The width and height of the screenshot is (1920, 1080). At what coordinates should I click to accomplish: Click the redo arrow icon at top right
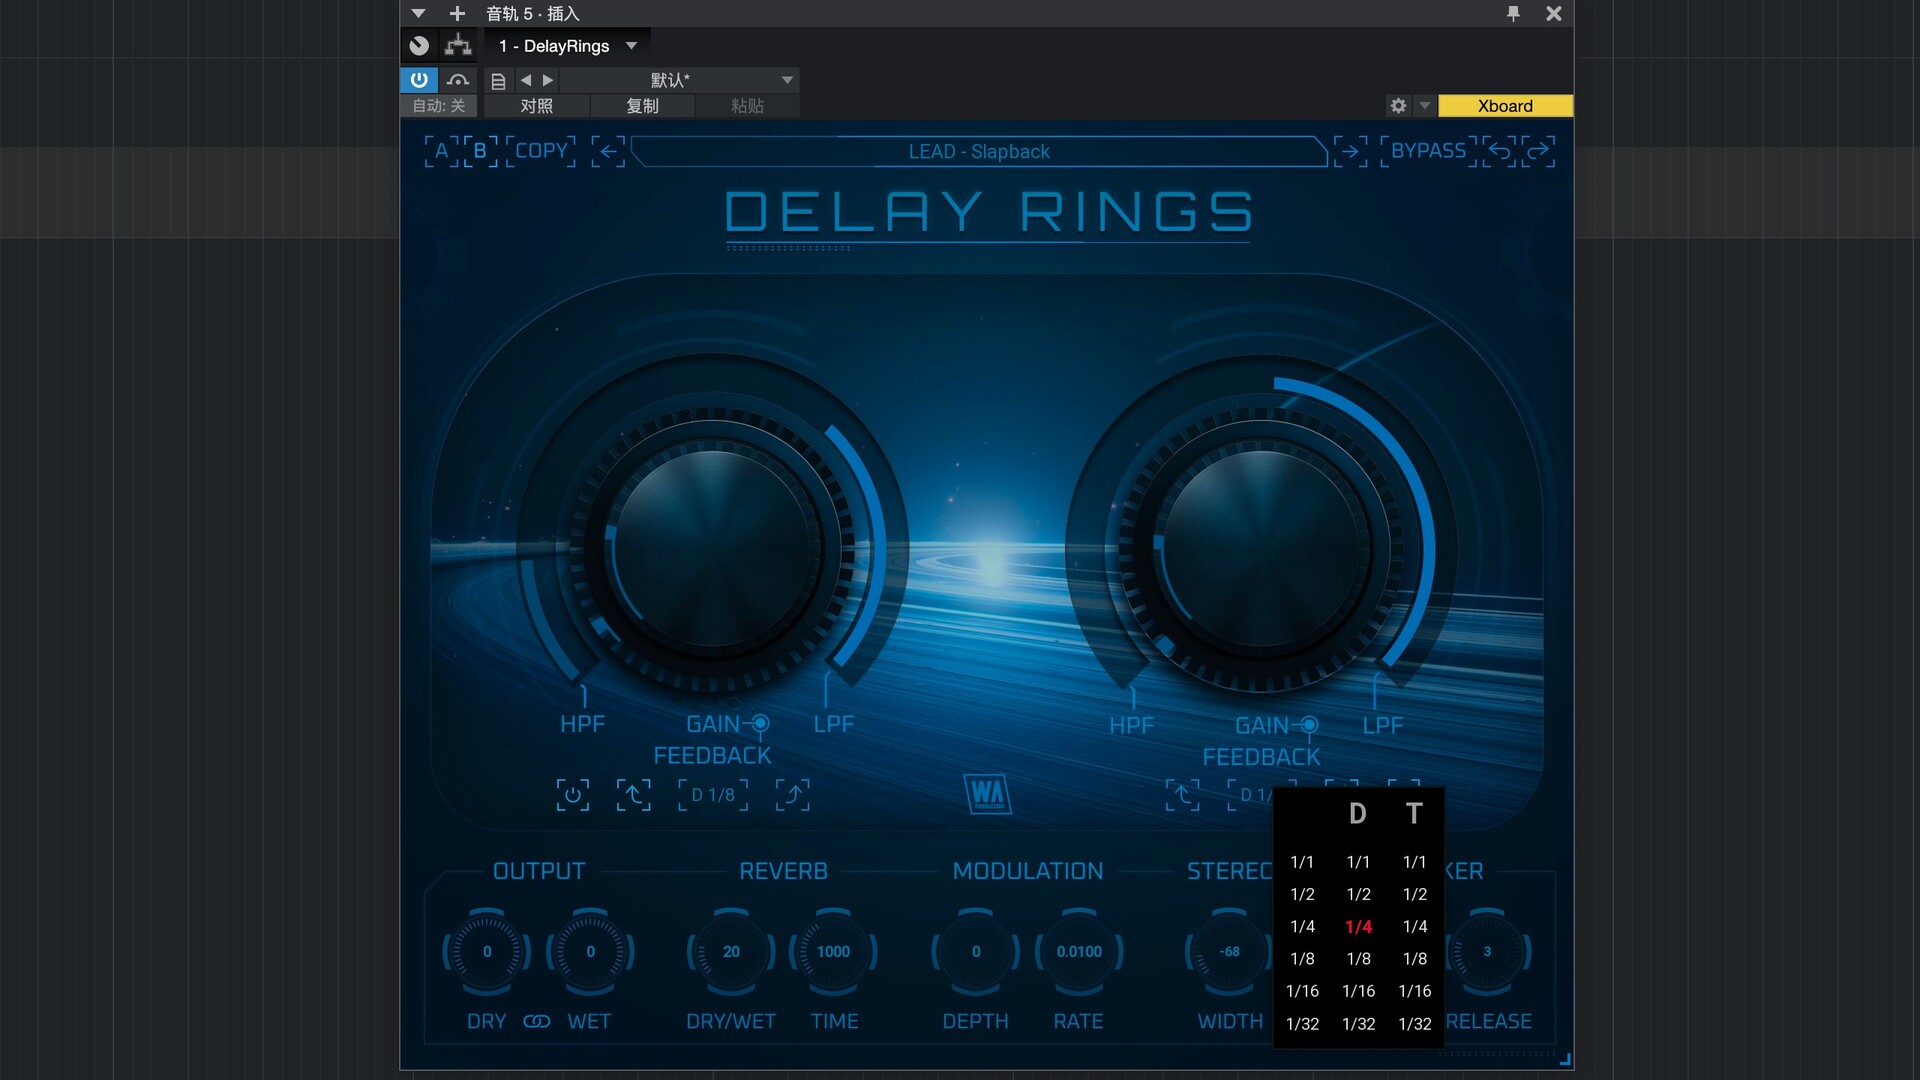click(x=1538, y=151)
